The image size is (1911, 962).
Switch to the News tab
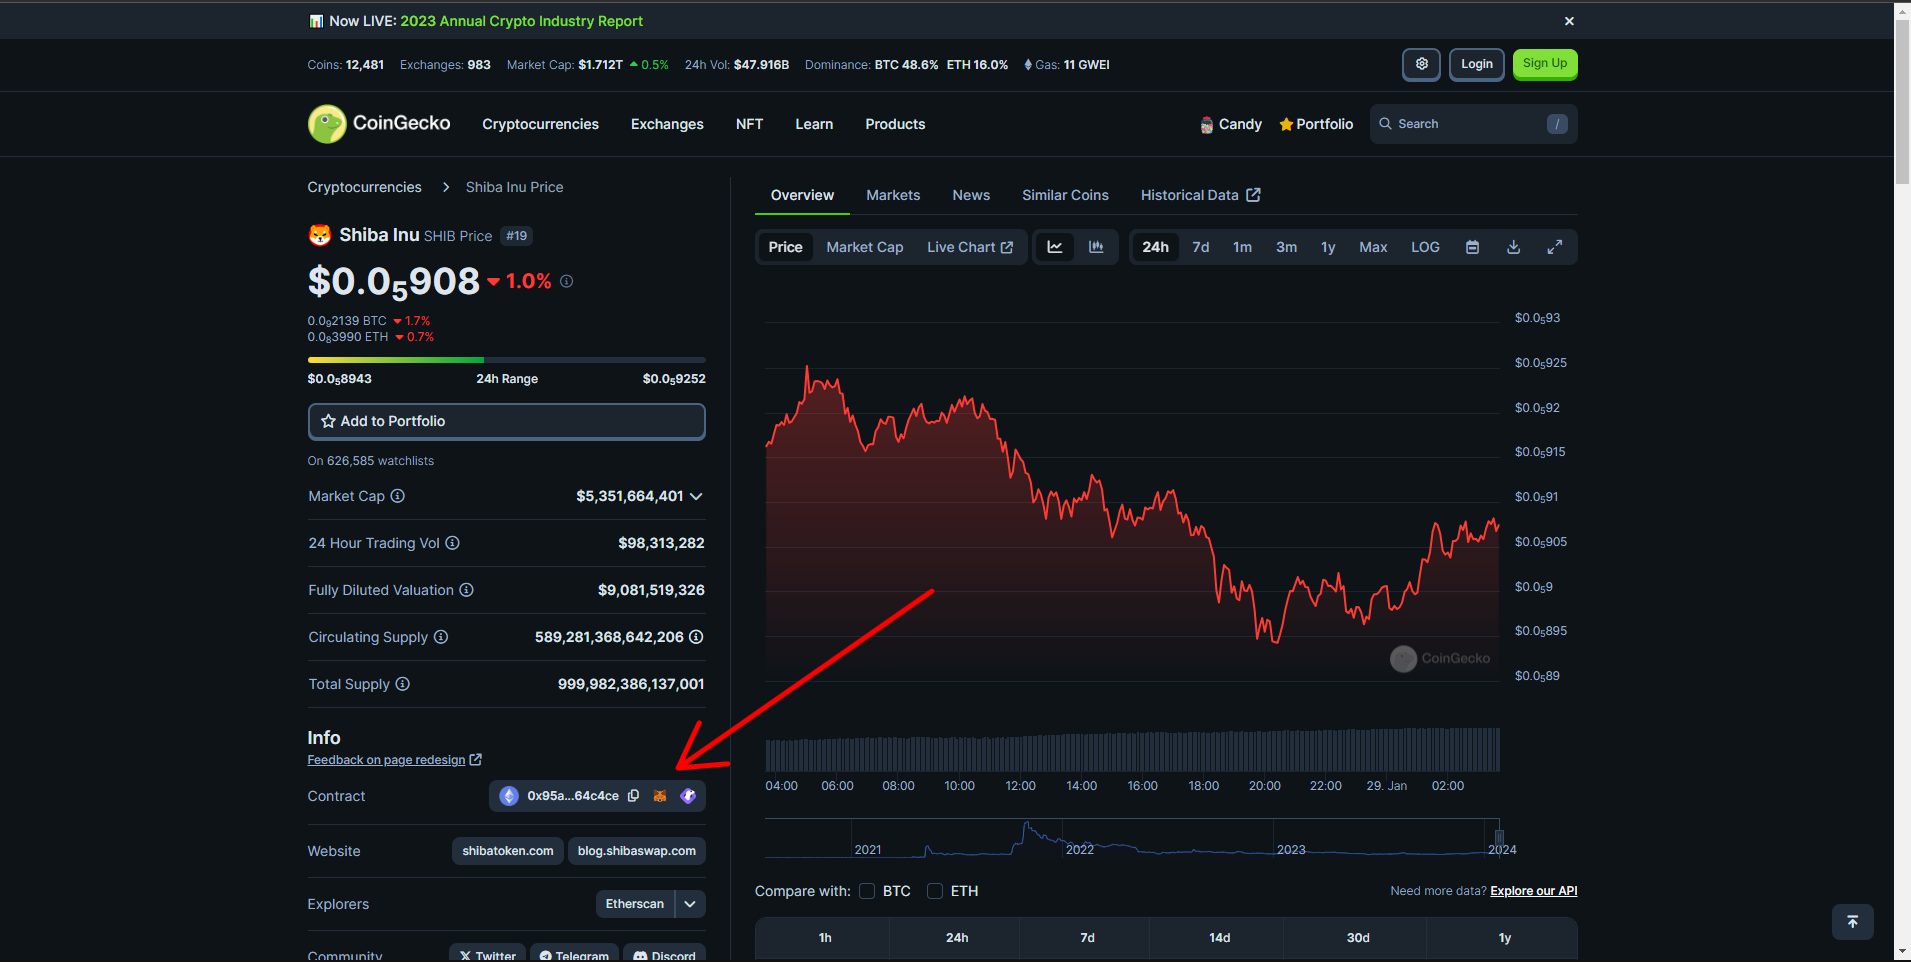click(971, 195)
